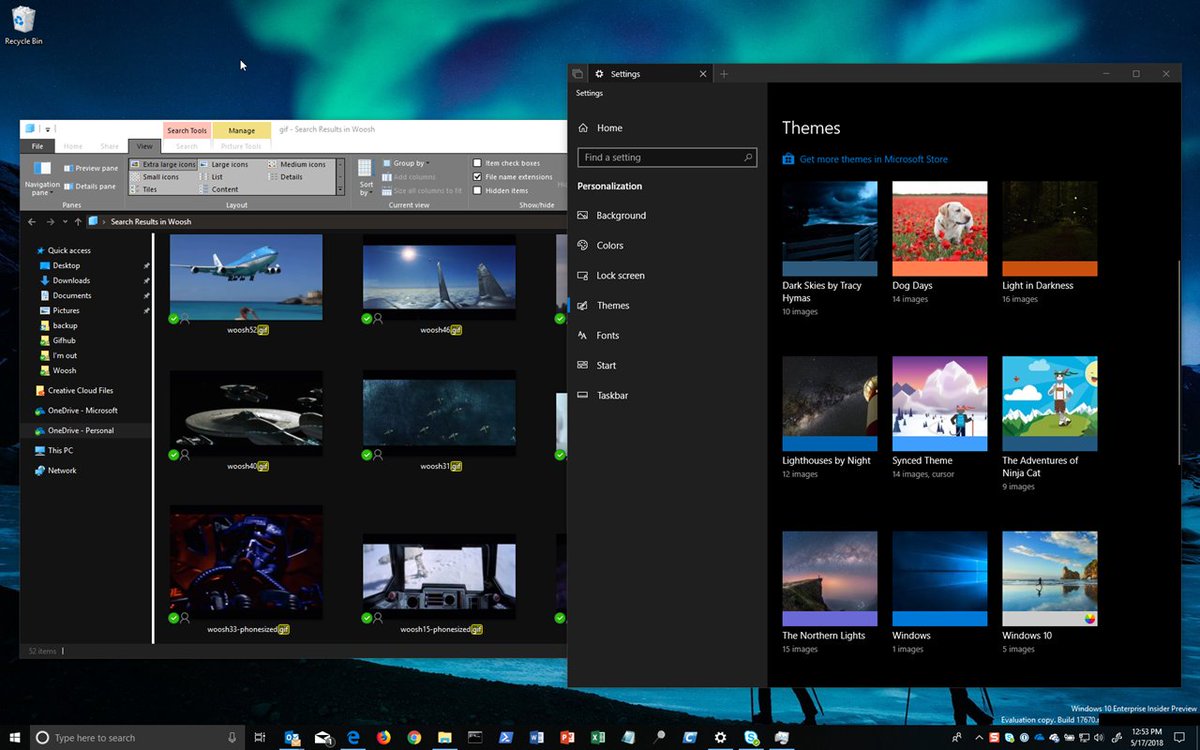Switch to the Search Tools tab
Image resolution: width=1200 pixels, height=750 pixels.
pos(187,131)
